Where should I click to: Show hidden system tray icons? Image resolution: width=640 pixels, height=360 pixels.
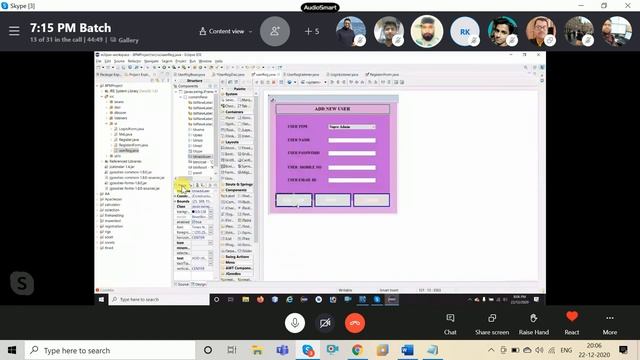click(x=491, y=350)
